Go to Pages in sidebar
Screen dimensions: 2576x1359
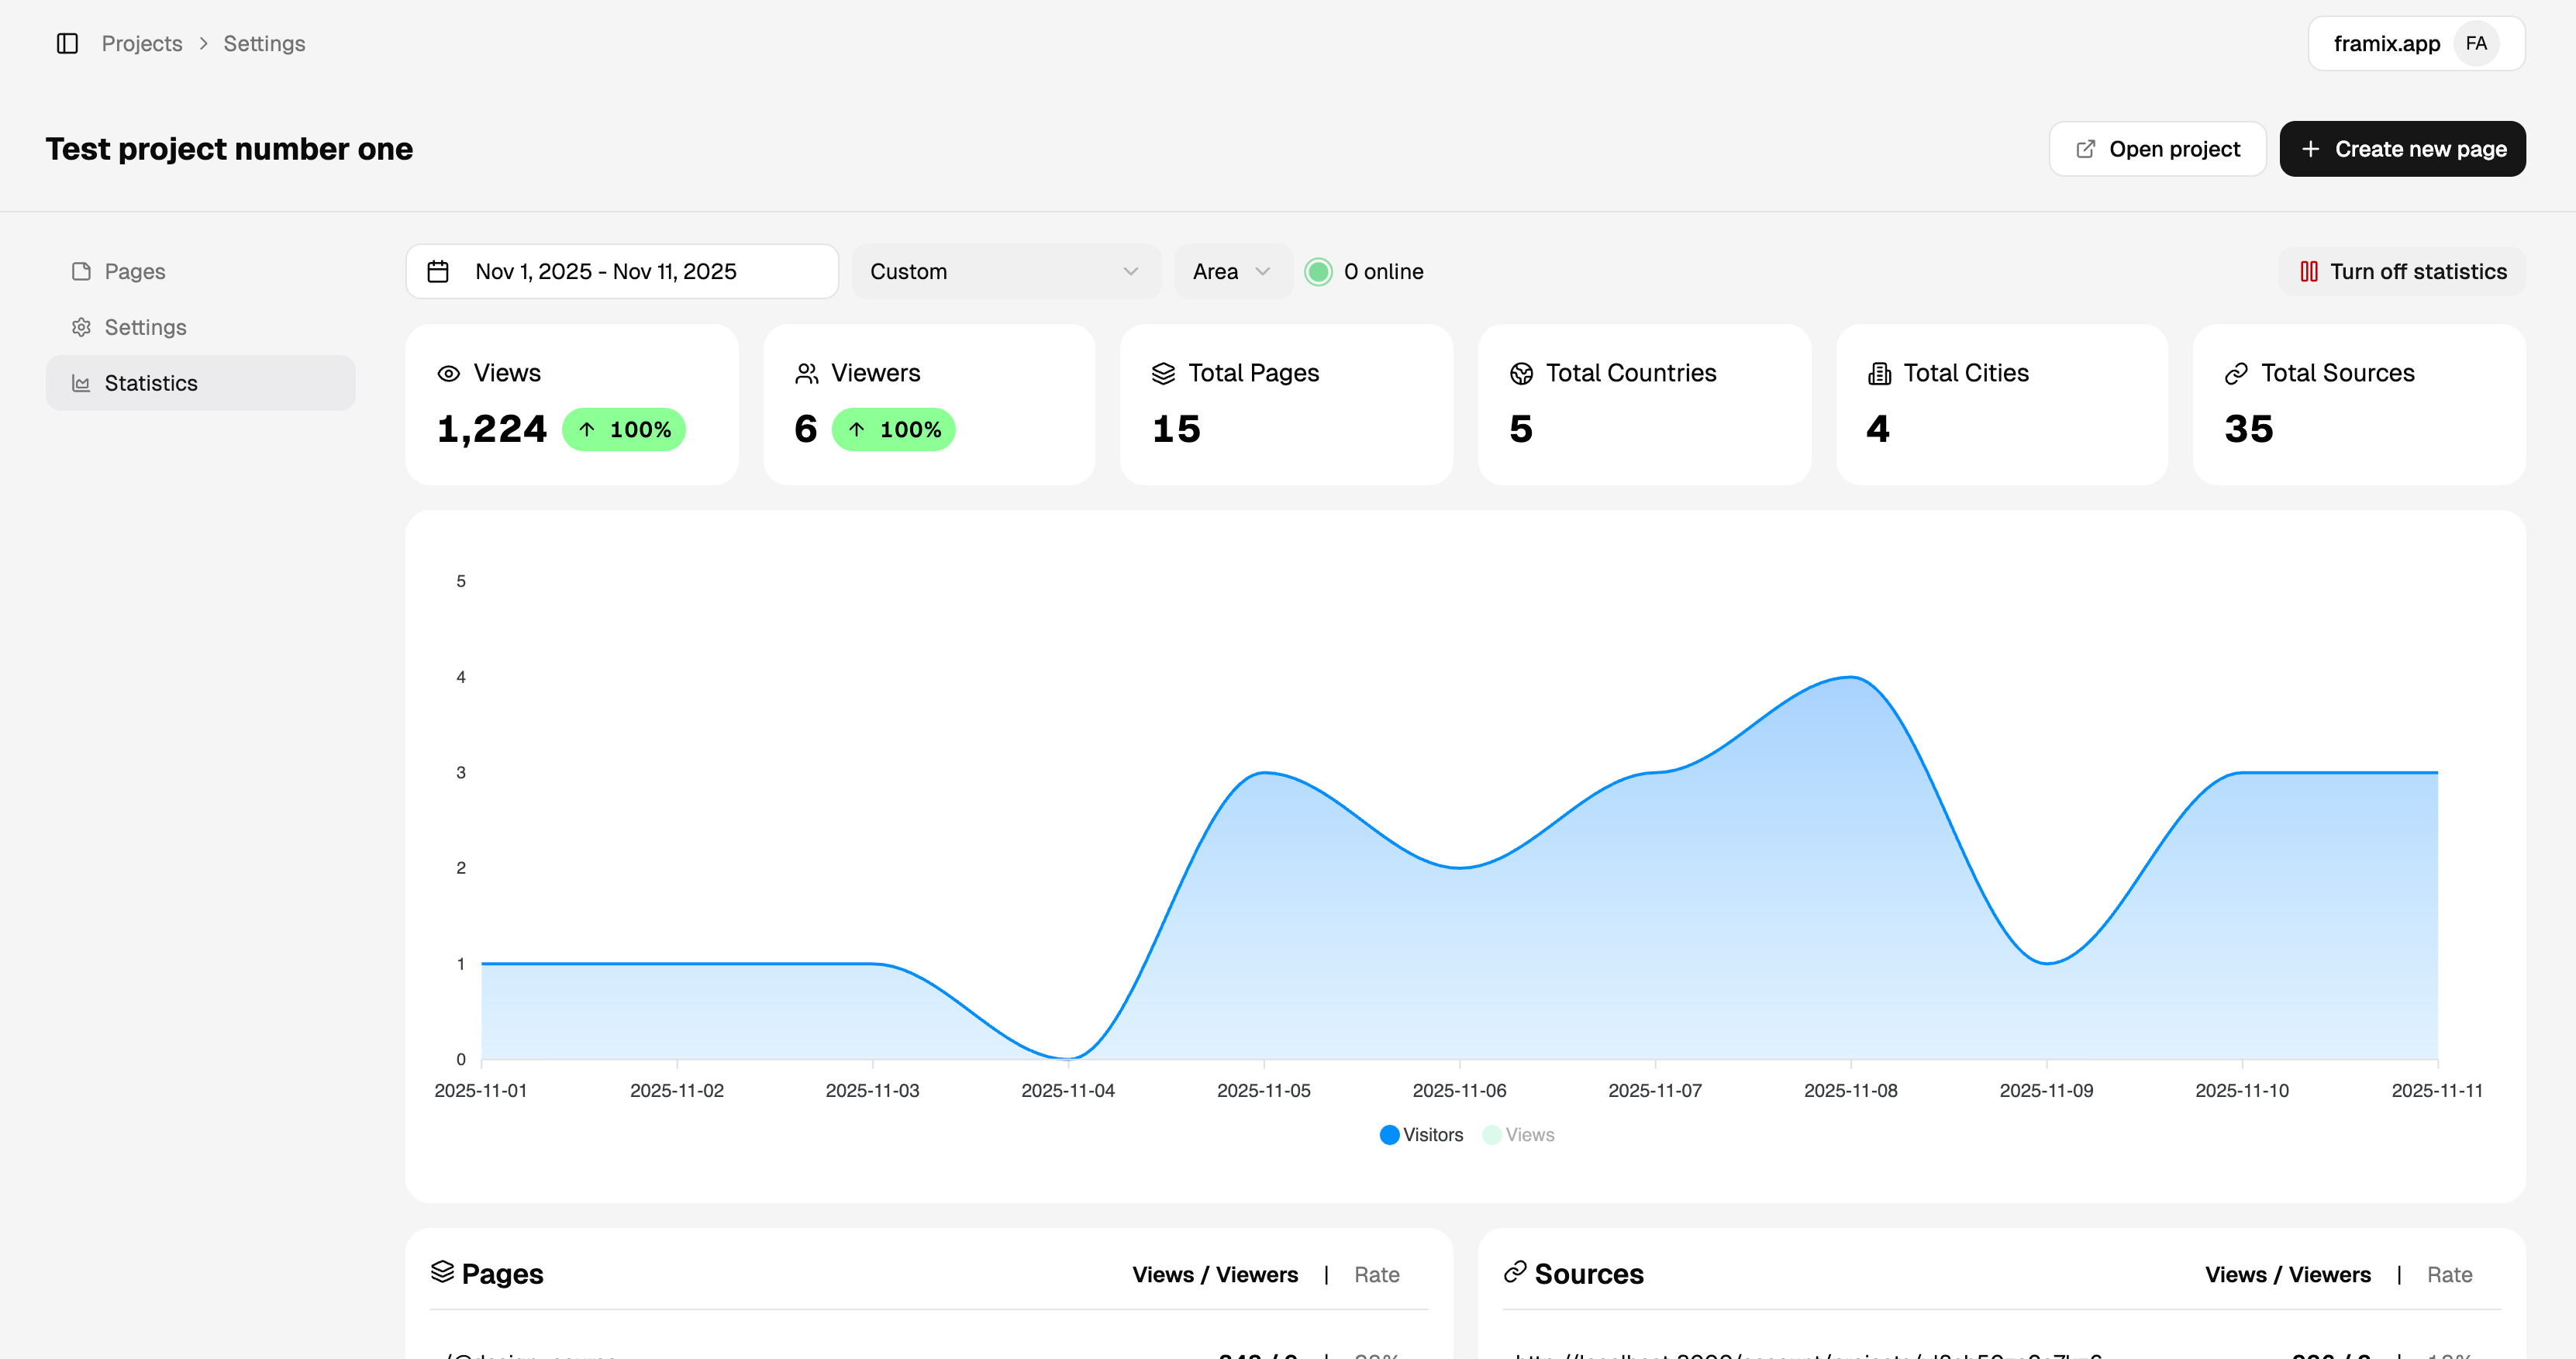(x=135, y=271)
